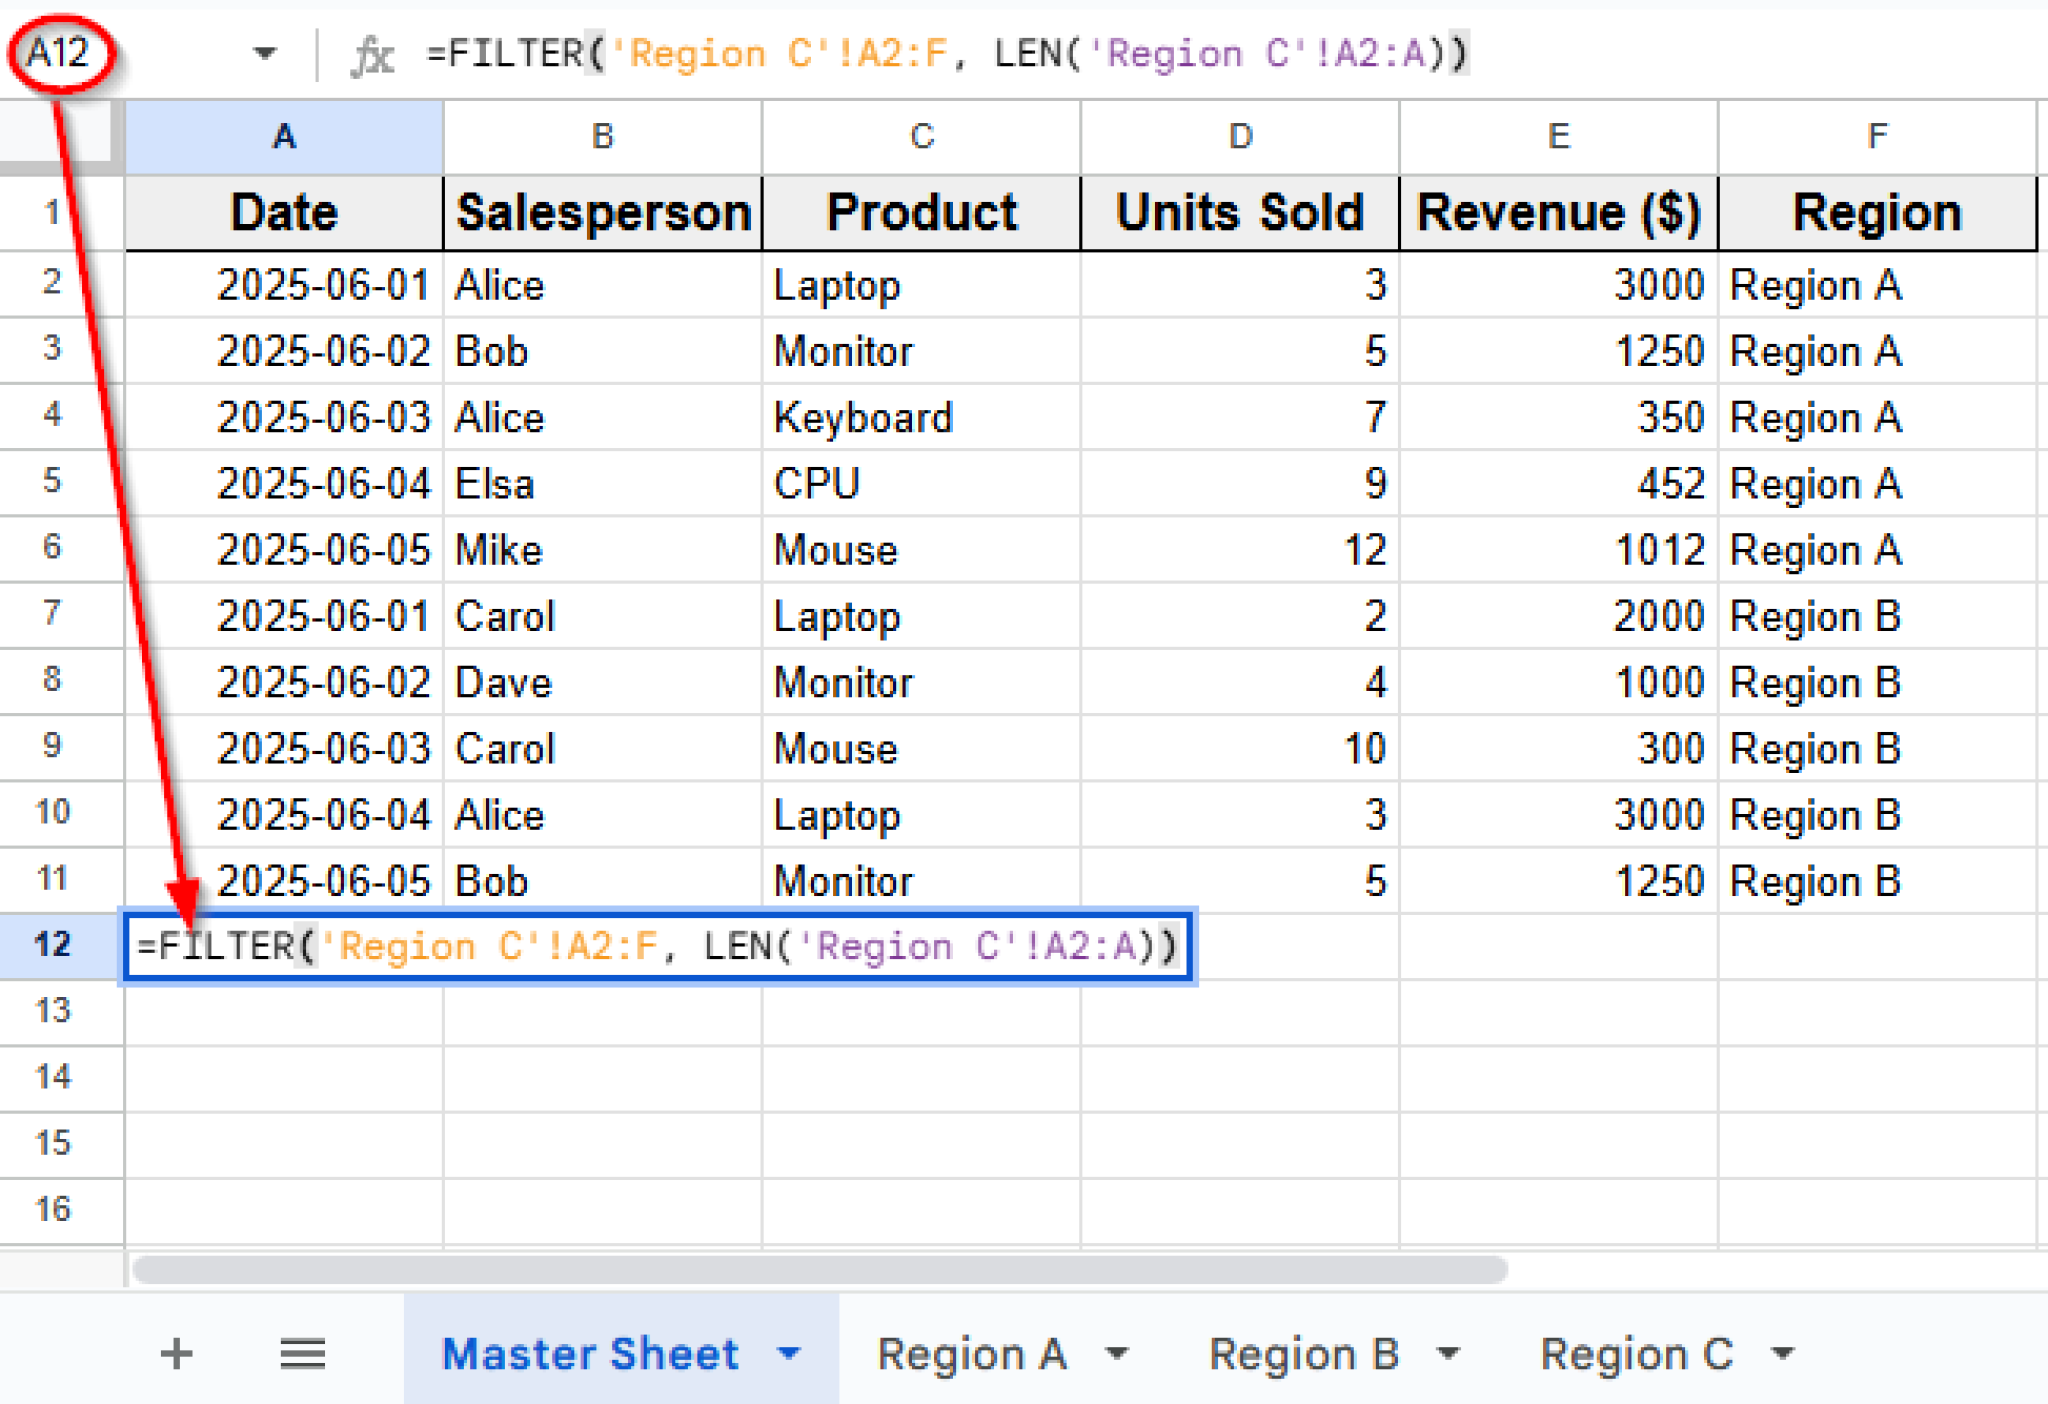This screenshot has width=2048, height=1404.
Task: Click the horizontal scrollbar
Action: tap(820, 1270)
